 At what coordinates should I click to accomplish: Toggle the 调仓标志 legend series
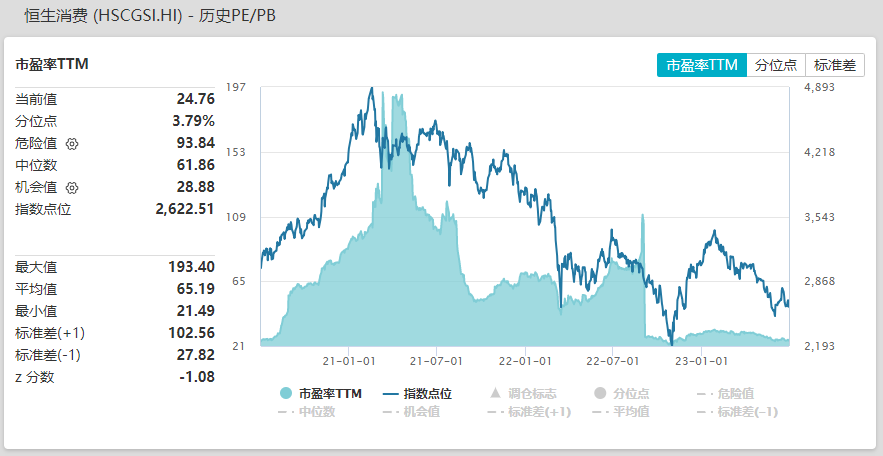[x=522, y=394]
